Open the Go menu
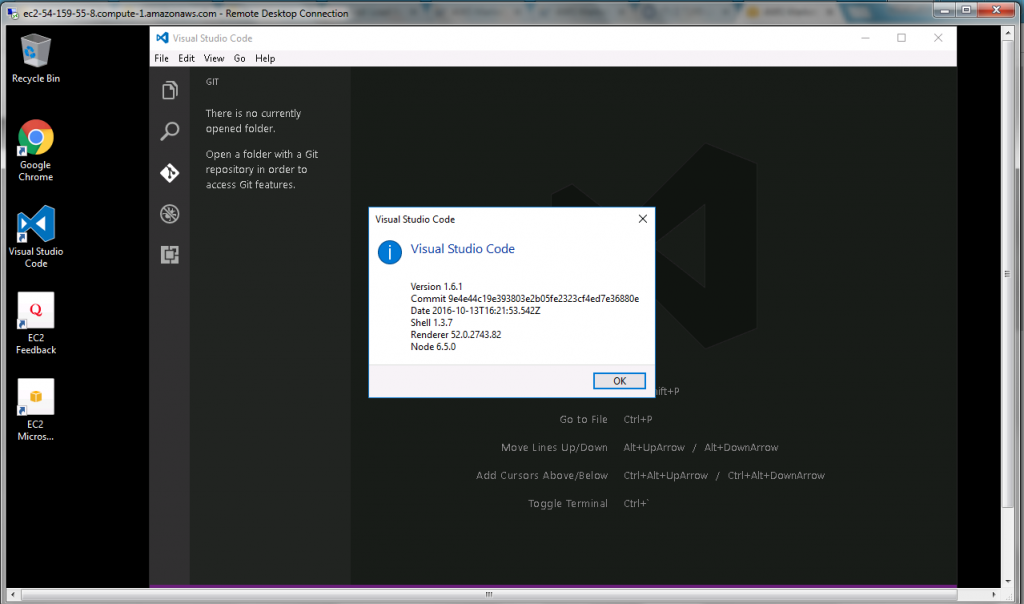 (239, 58)
